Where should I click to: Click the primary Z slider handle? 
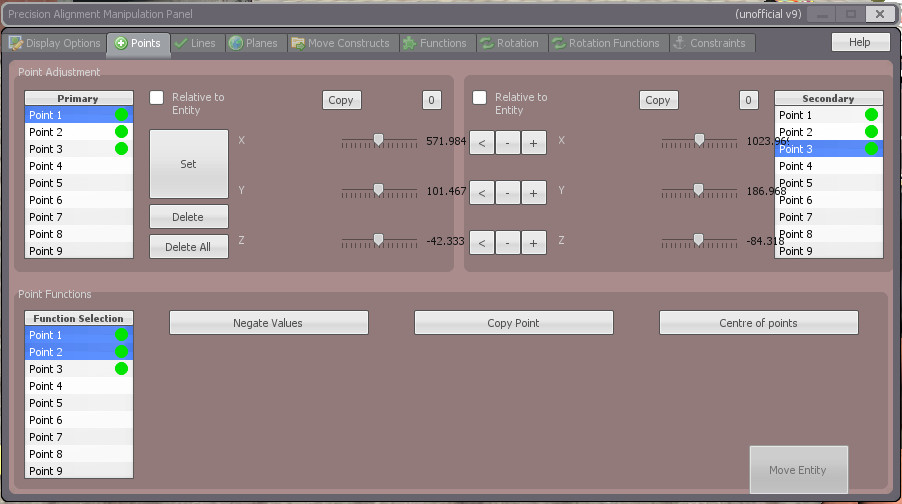coord(378,240)
